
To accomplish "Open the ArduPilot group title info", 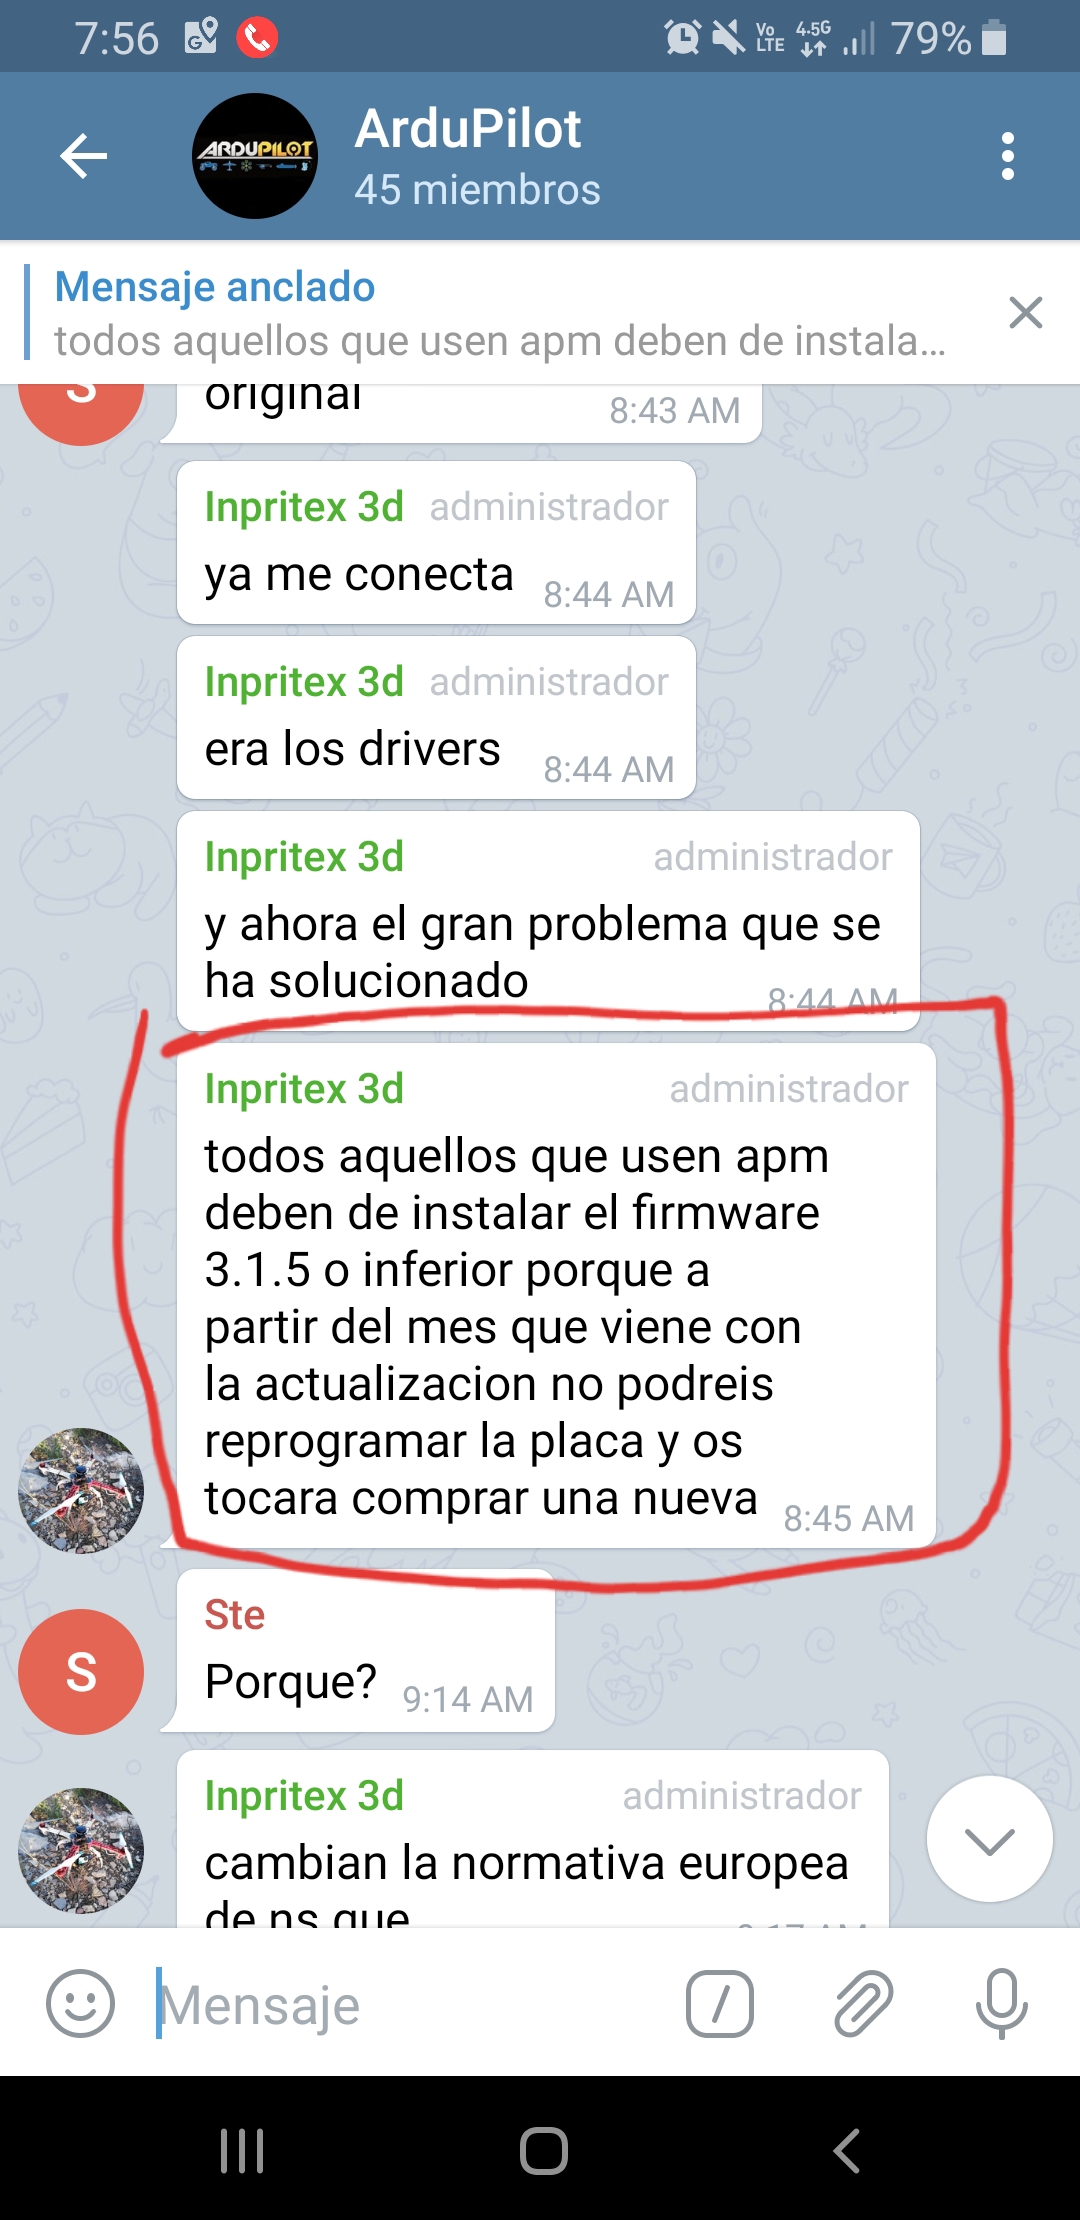I will [478, 156].
